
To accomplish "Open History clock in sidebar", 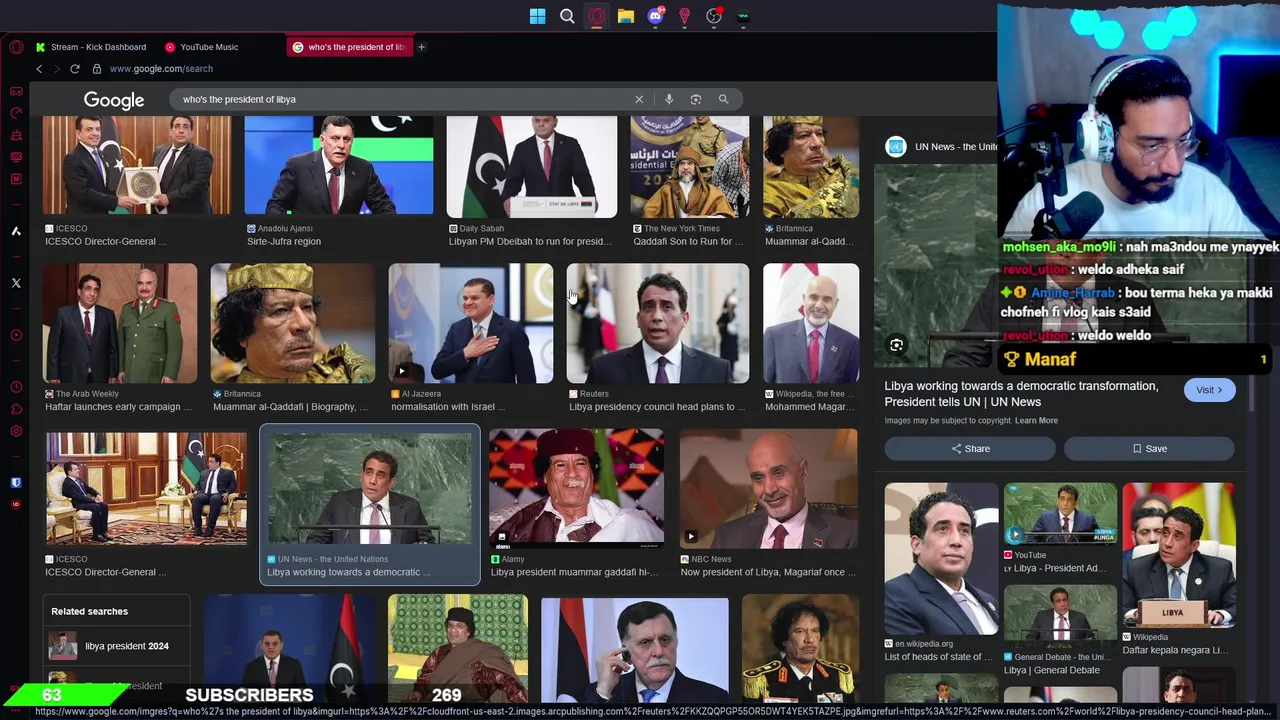I will click(x=16, y=387).
